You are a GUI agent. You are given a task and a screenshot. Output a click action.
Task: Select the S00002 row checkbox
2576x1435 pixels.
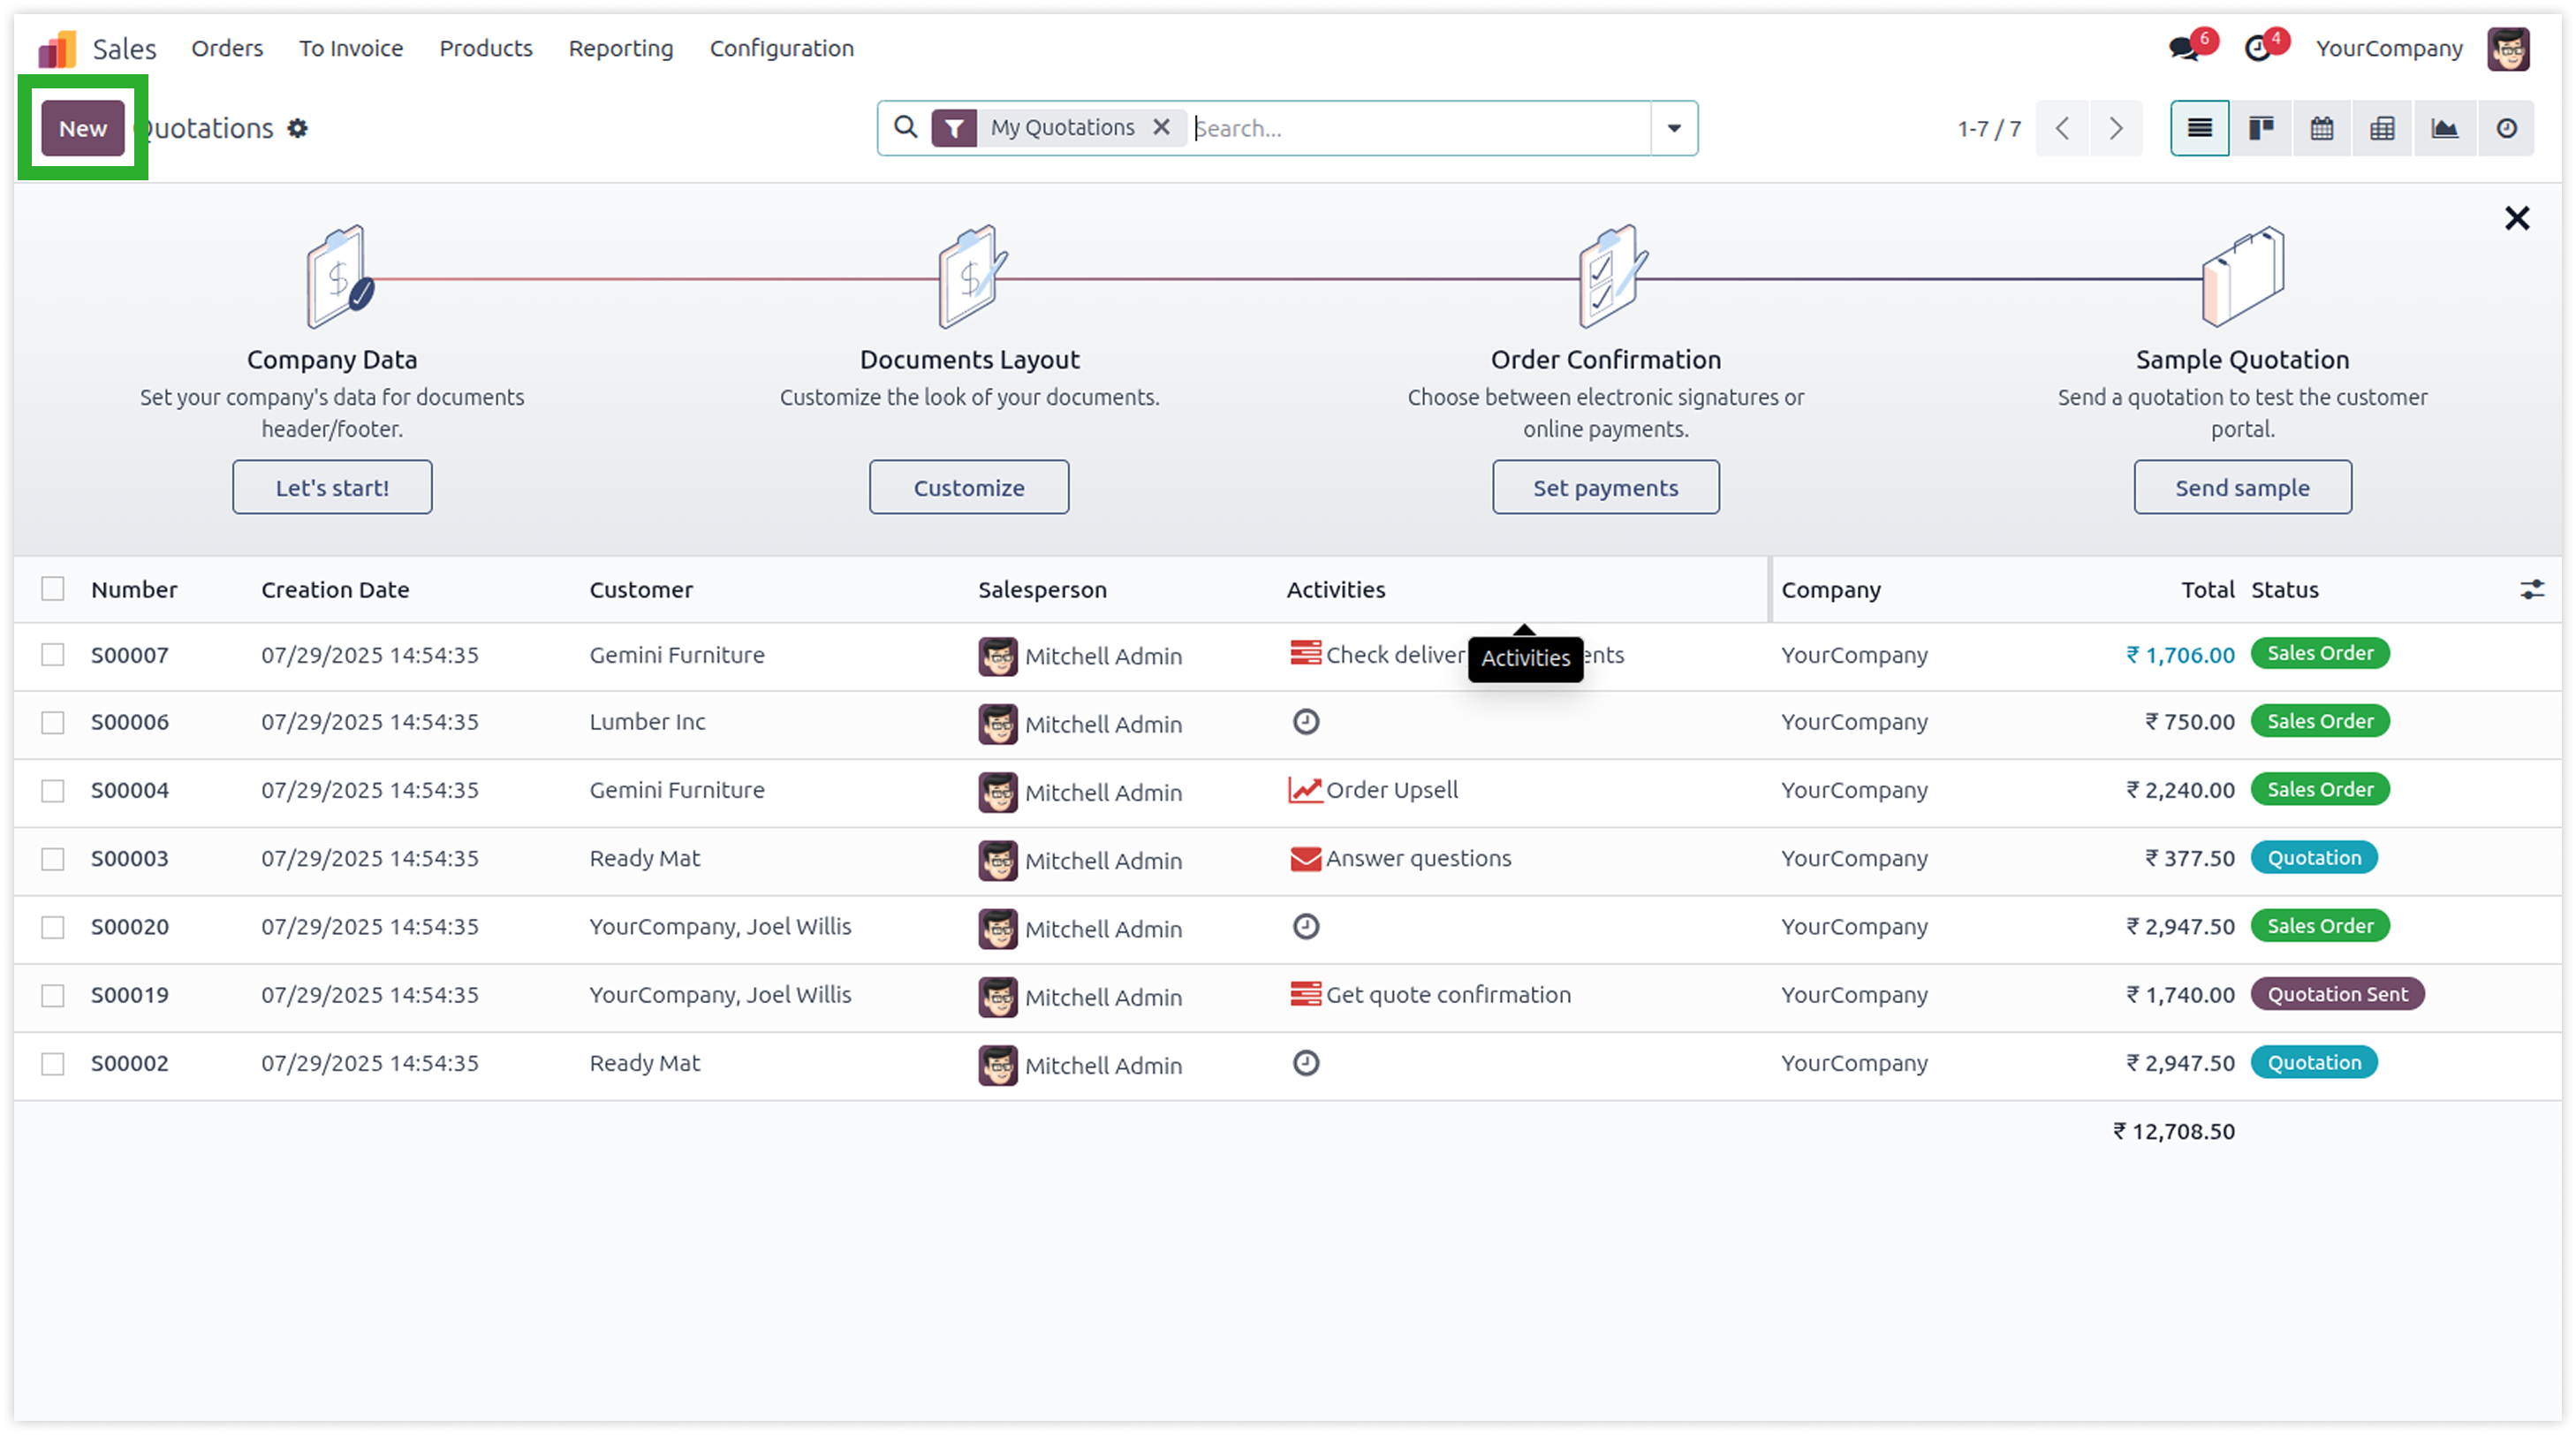point(53,1063)
